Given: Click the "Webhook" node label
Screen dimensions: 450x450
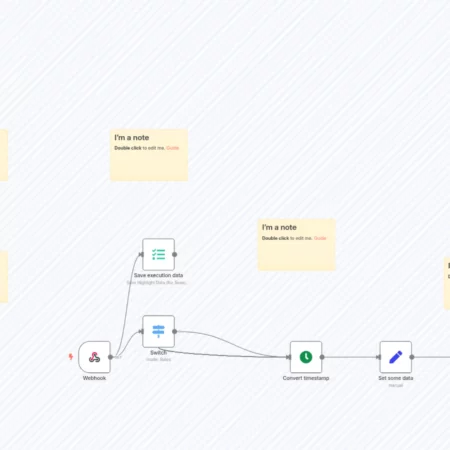Looking at the screenshot, I should coord(94,378).
